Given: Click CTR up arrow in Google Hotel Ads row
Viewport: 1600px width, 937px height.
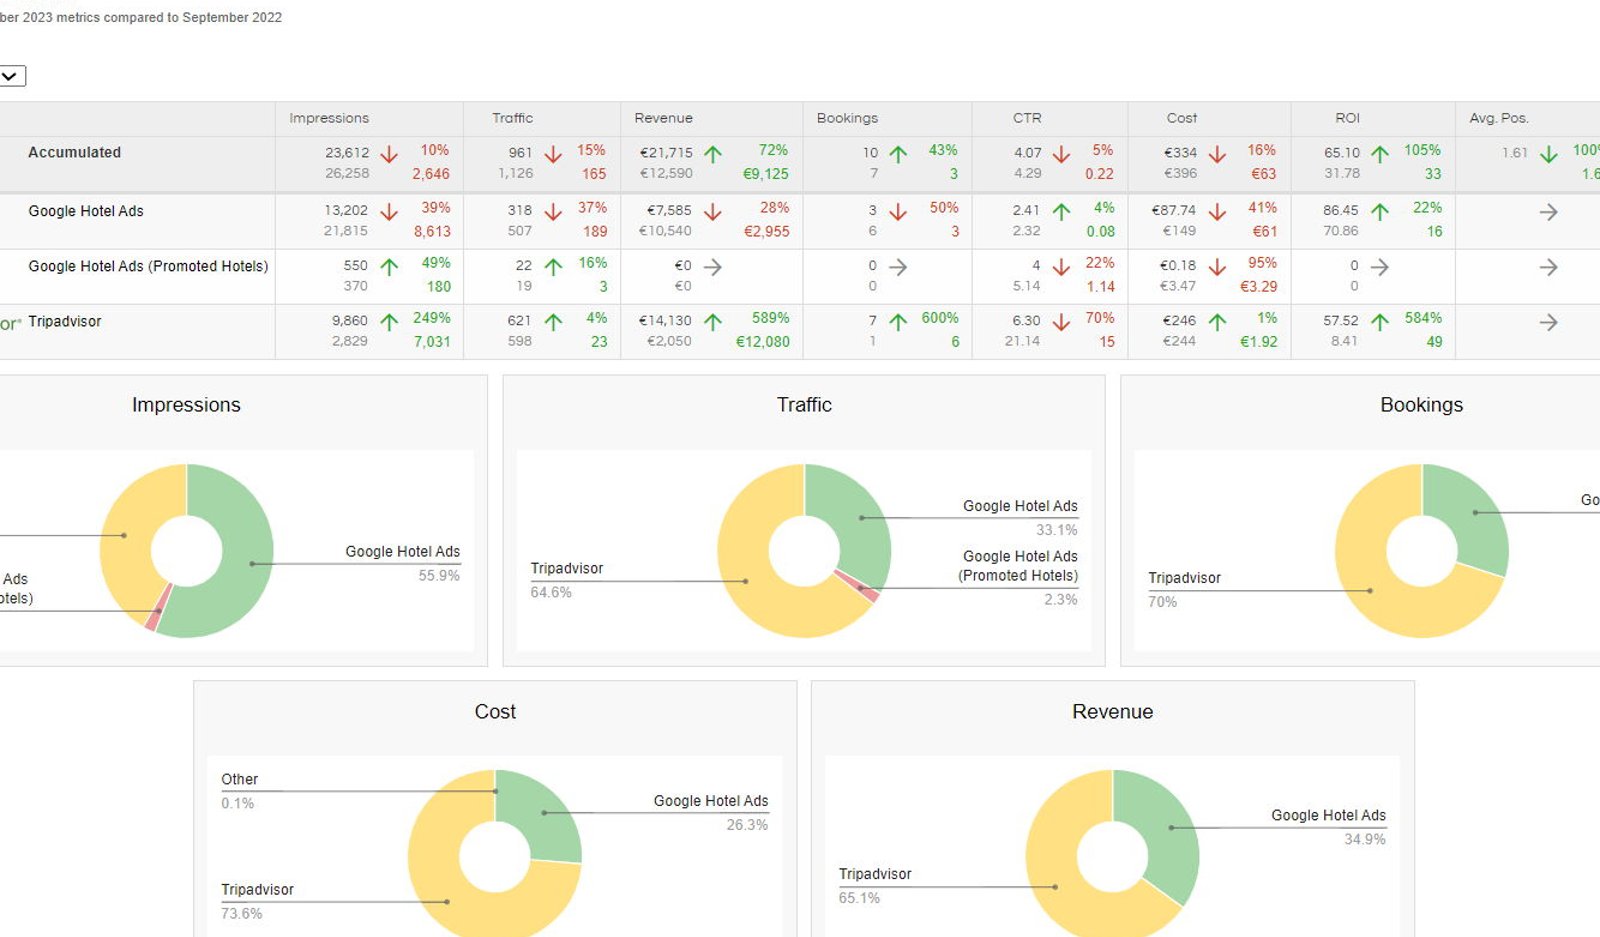Looking at the screenshot, I should [1062, 212].
